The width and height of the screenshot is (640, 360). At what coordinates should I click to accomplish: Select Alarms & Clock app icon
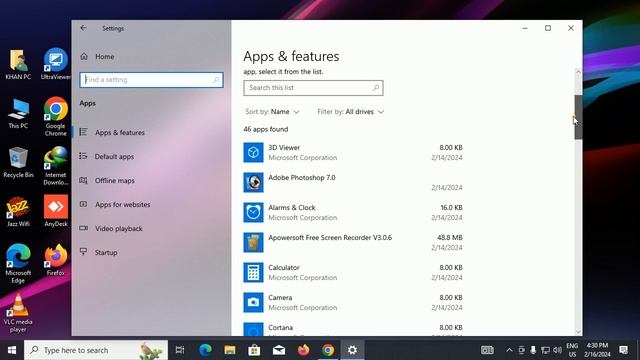coord(253,213)
